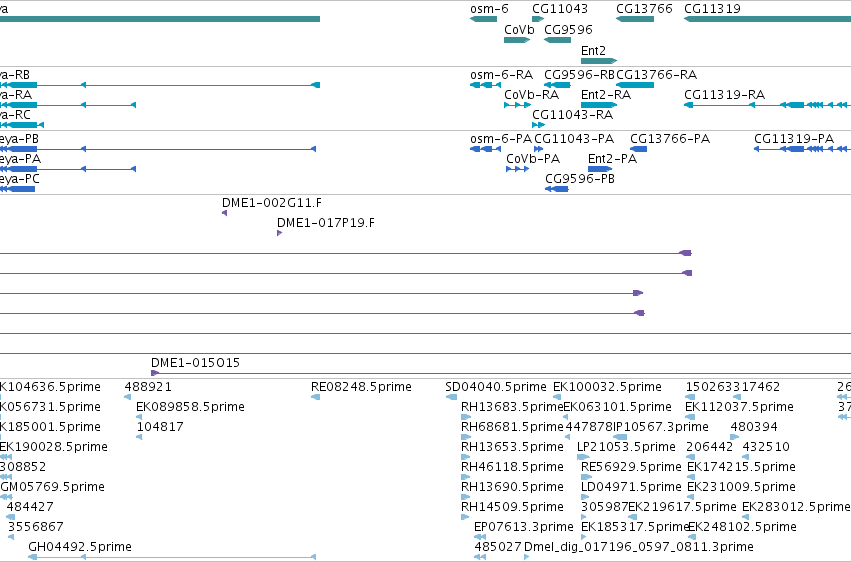
Task: Click the osm-6-PA protein label
Action: point(501,139)
